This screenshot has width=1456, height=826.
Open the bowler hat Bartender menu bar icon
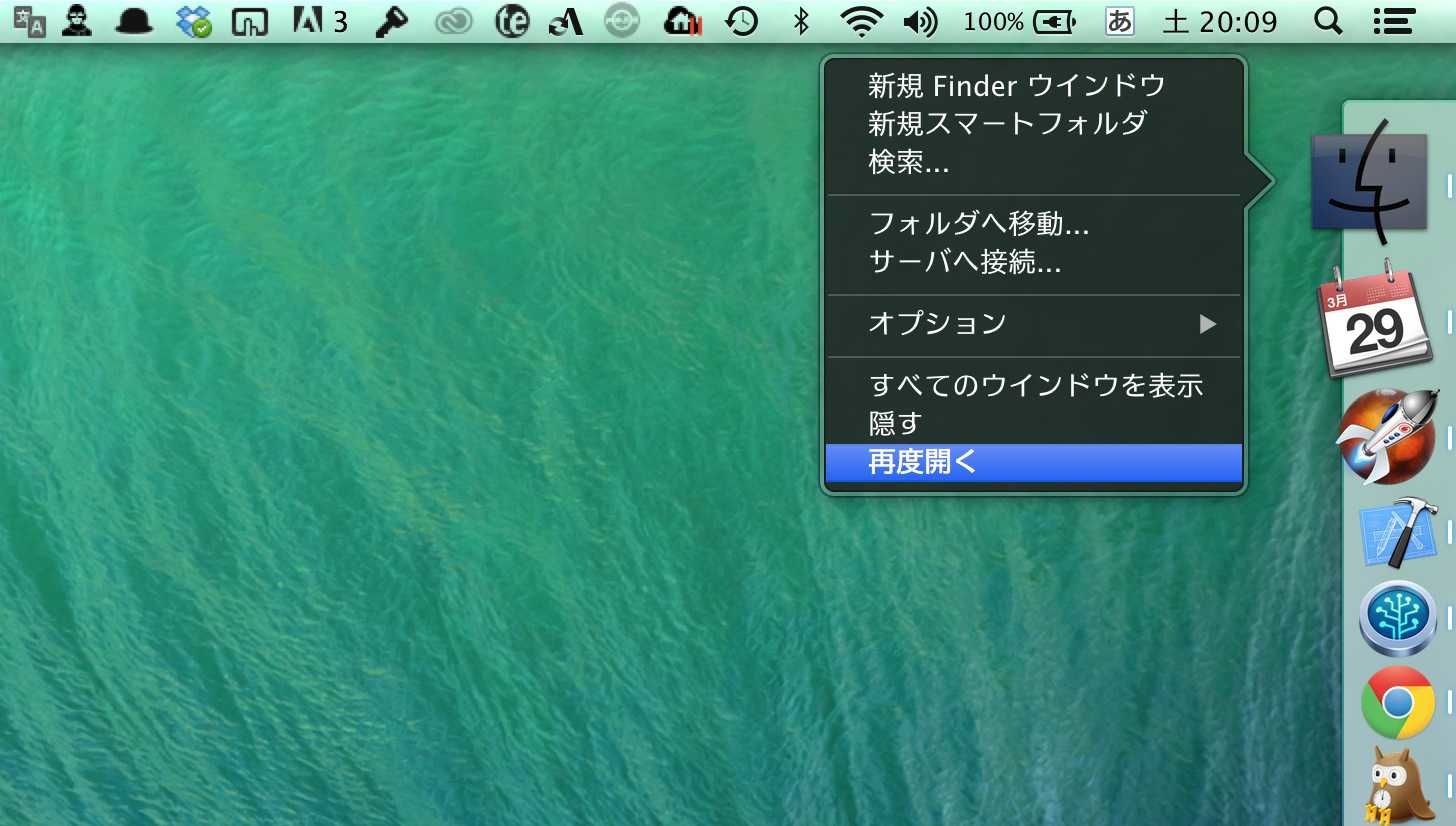pos(134,21)
